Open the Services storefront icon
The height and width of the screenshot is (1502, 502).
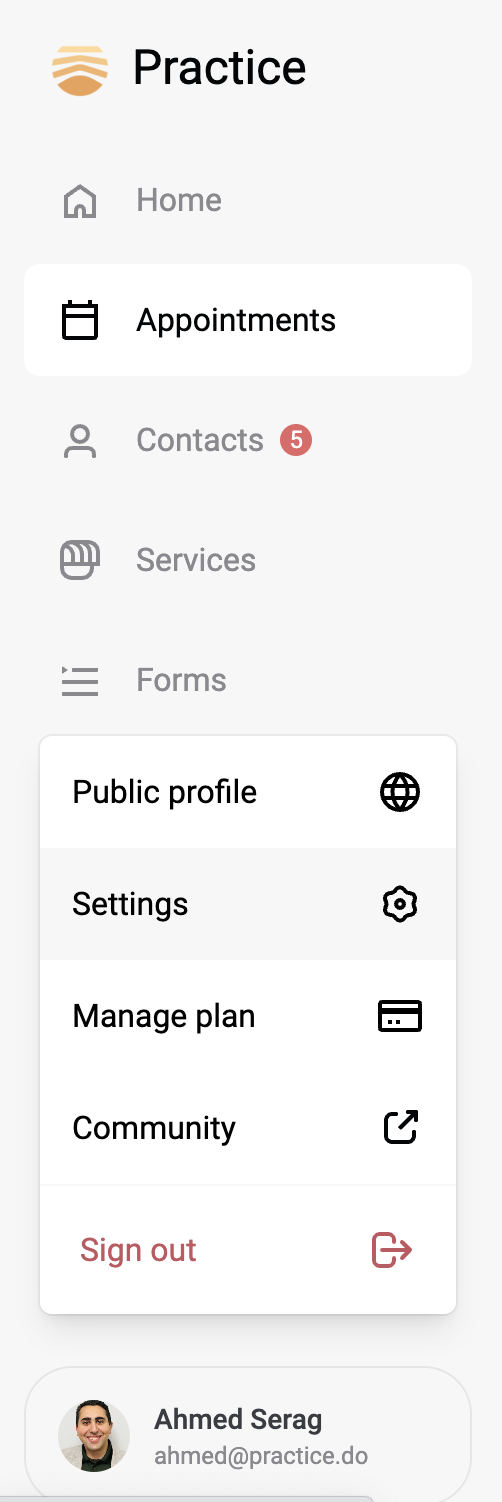[80, 561]
